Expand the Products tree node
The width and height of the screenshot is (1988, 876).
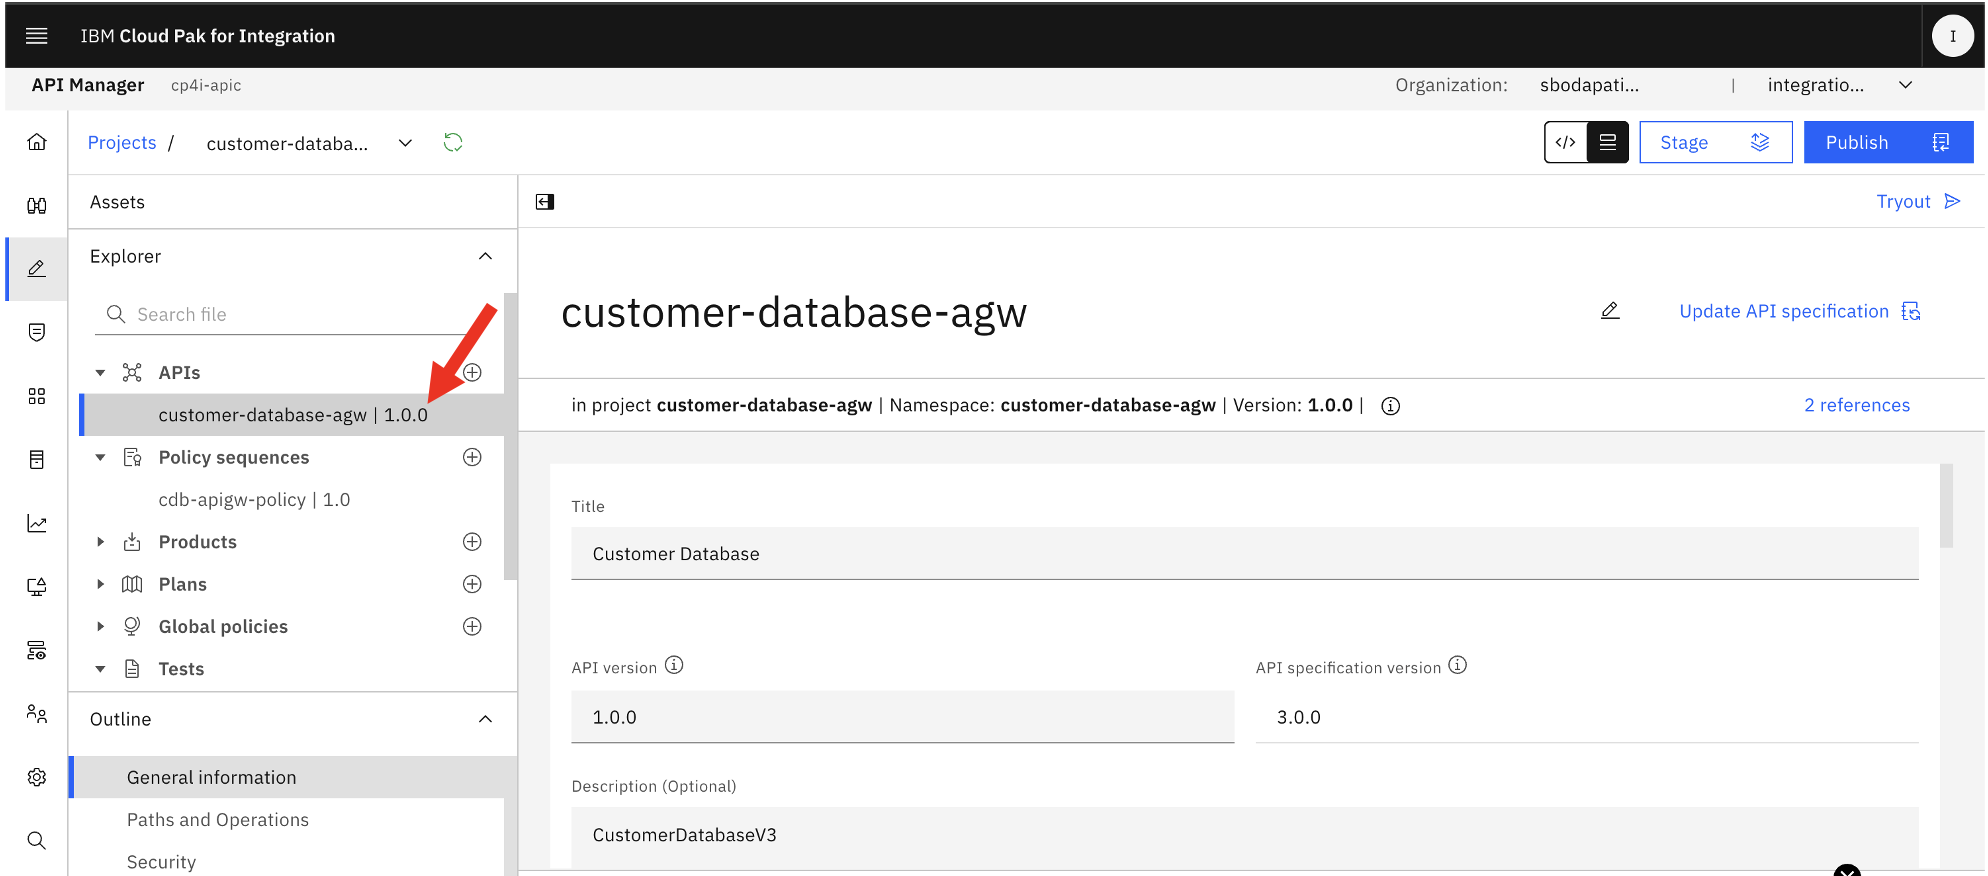(x=100, y=542)
